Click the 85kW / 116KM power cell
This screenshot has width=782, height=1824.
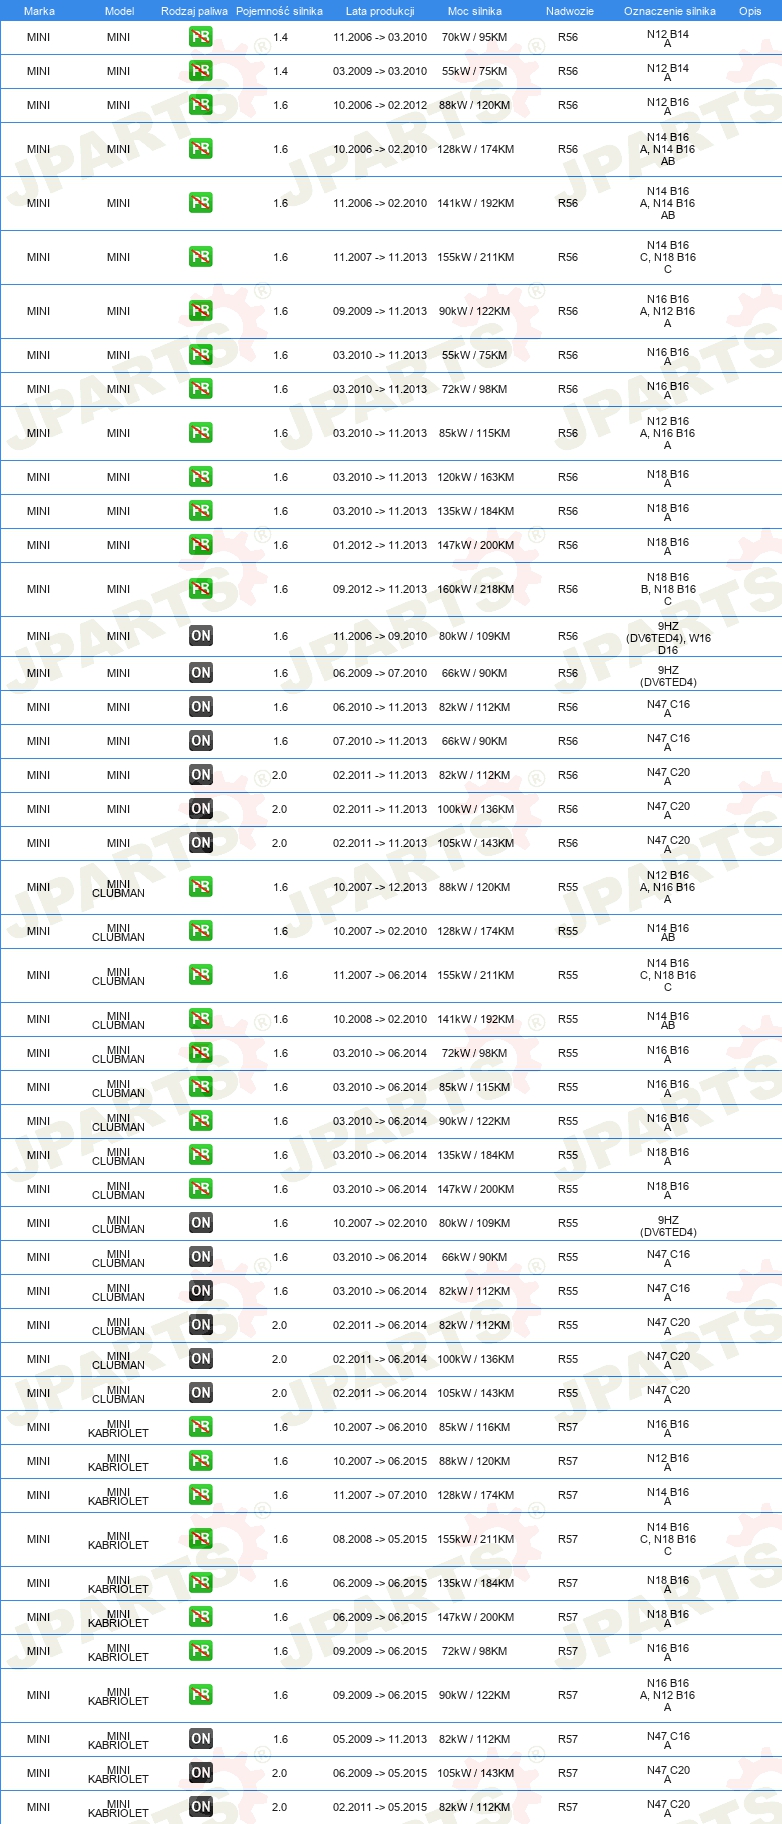(475, 1427)
